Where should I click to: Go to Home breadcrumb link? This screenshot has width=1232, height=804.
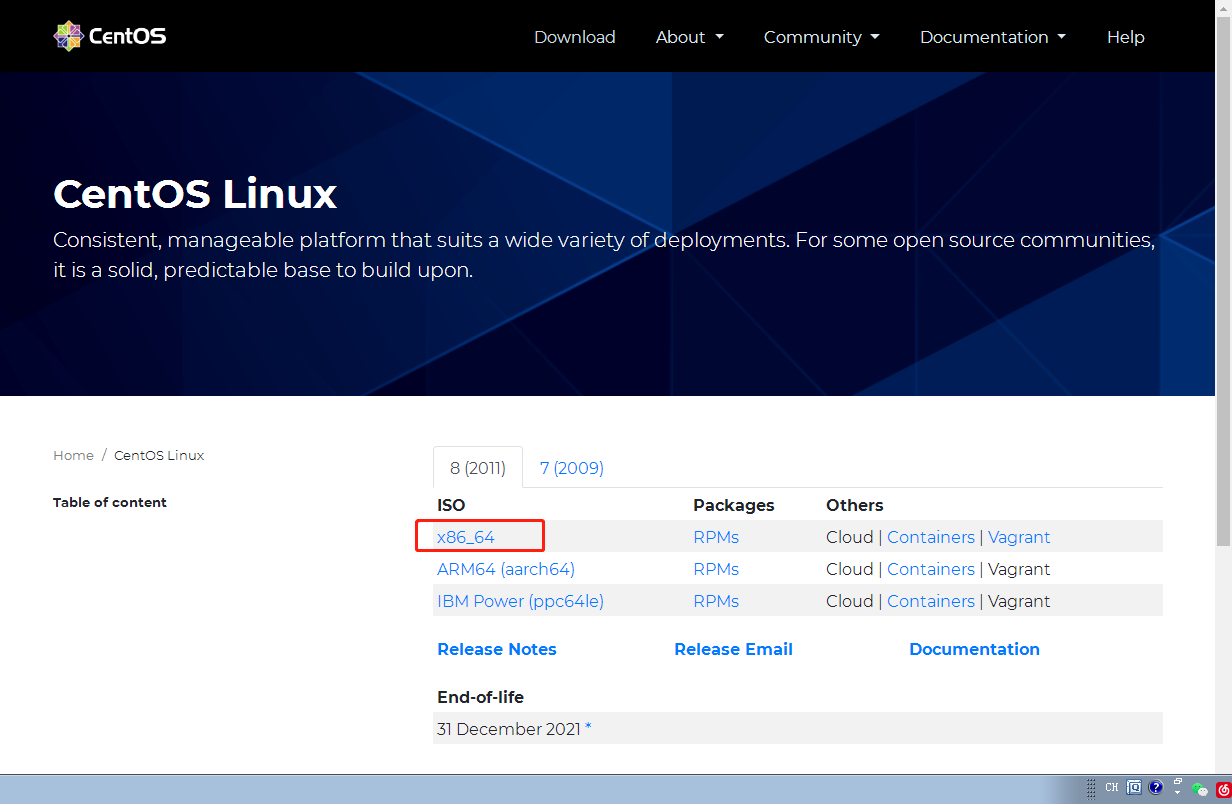coord(73,455)
